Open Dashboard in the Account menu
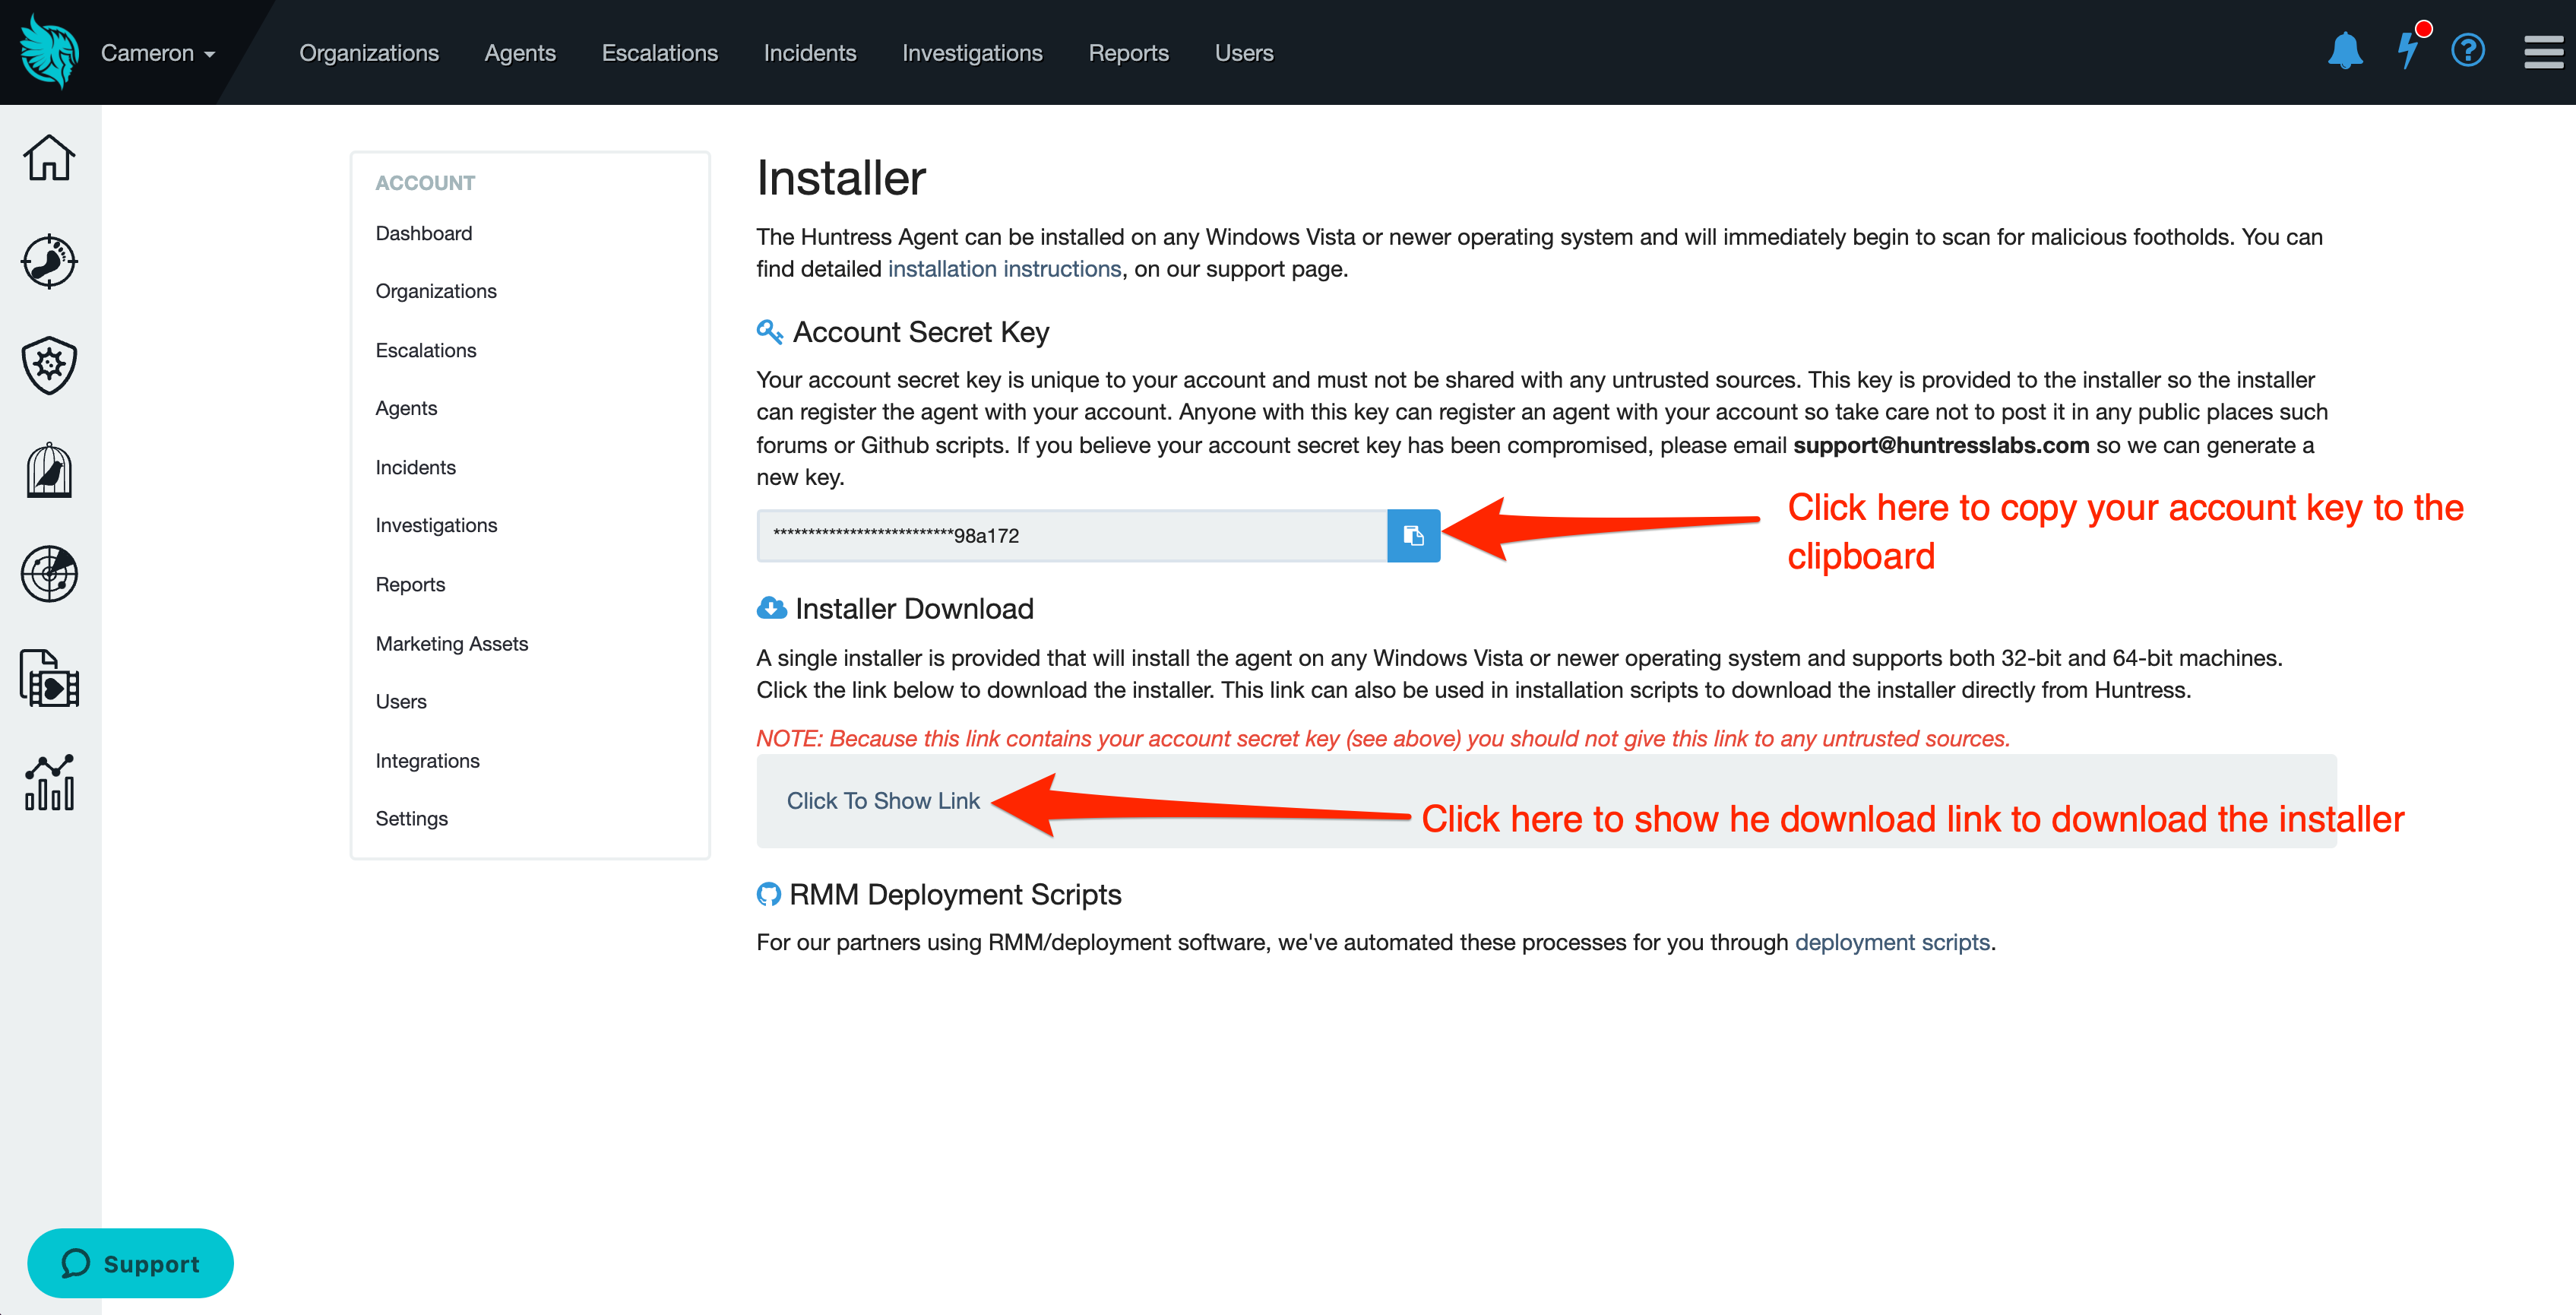 (424, 233)
